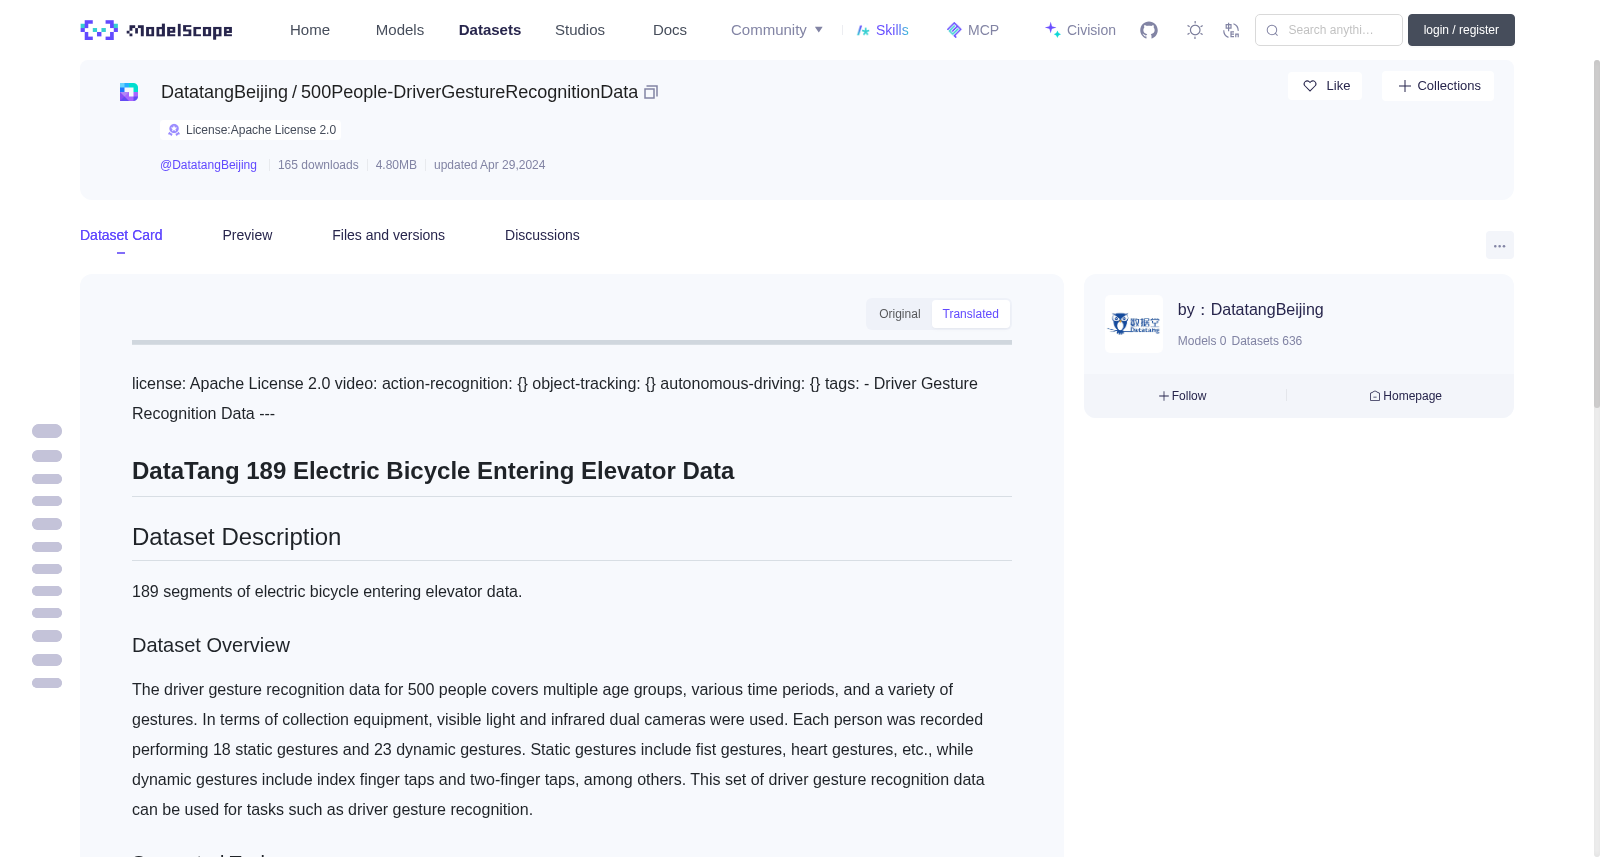Image resolution: width=1600 pixels, height=857 pixels.
Task: Click the updated Apr 29,2024 text
Action: 489,165
